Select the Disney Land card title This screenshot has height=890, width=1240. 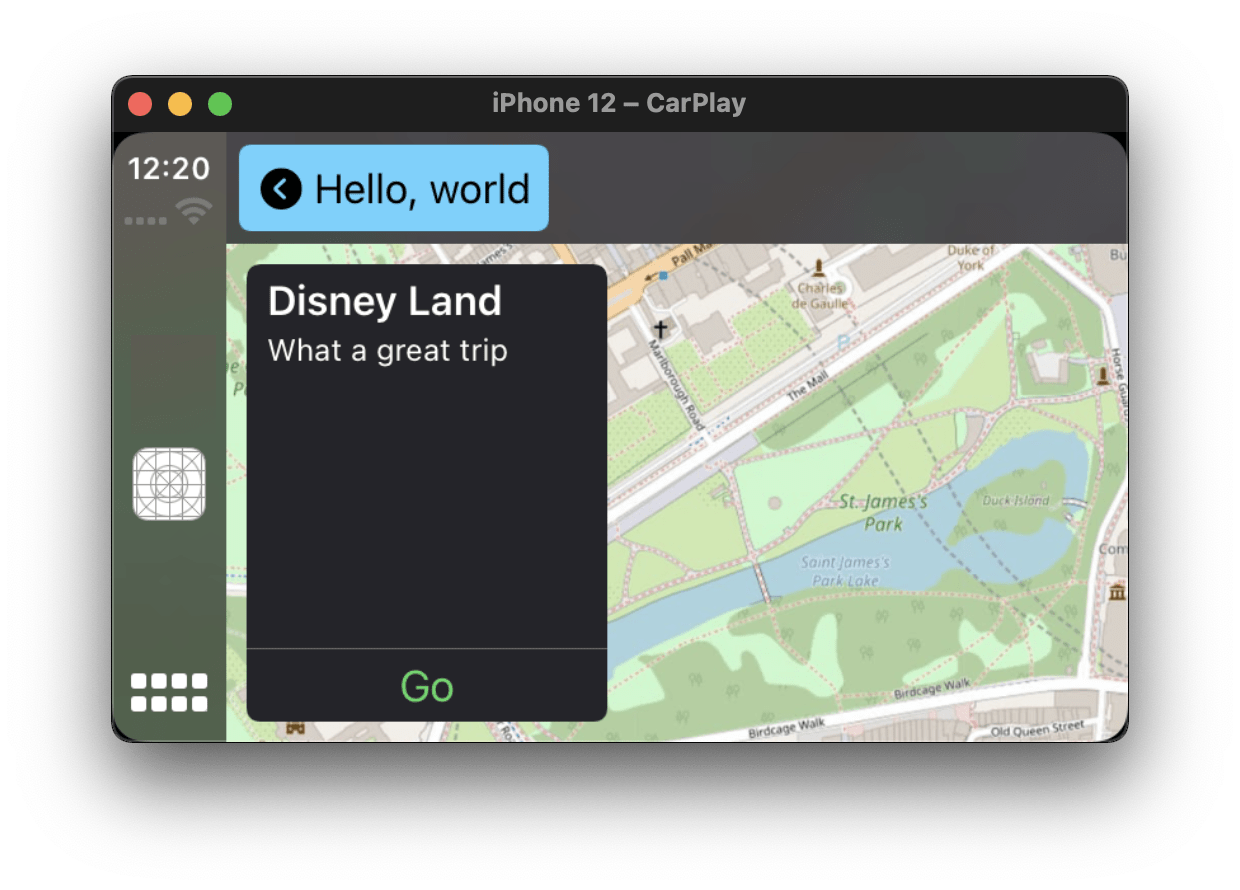[387, 301]
